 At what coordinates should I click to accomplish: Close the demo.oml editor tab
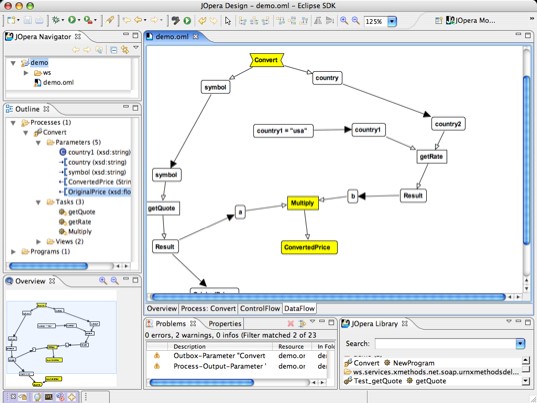coord(196,36)
